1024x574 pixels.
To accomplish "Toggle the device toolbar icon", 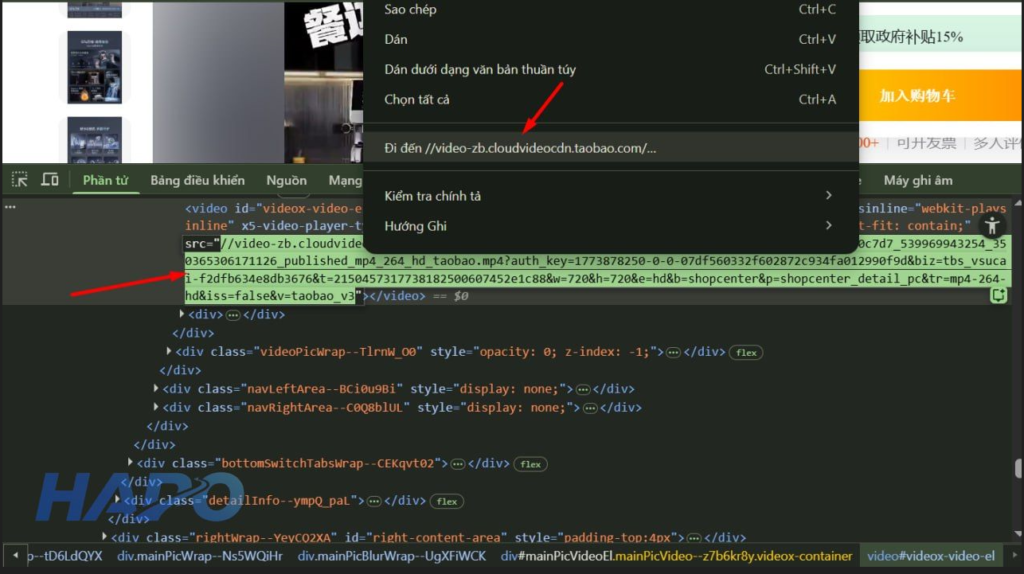I will click(50, 180).
